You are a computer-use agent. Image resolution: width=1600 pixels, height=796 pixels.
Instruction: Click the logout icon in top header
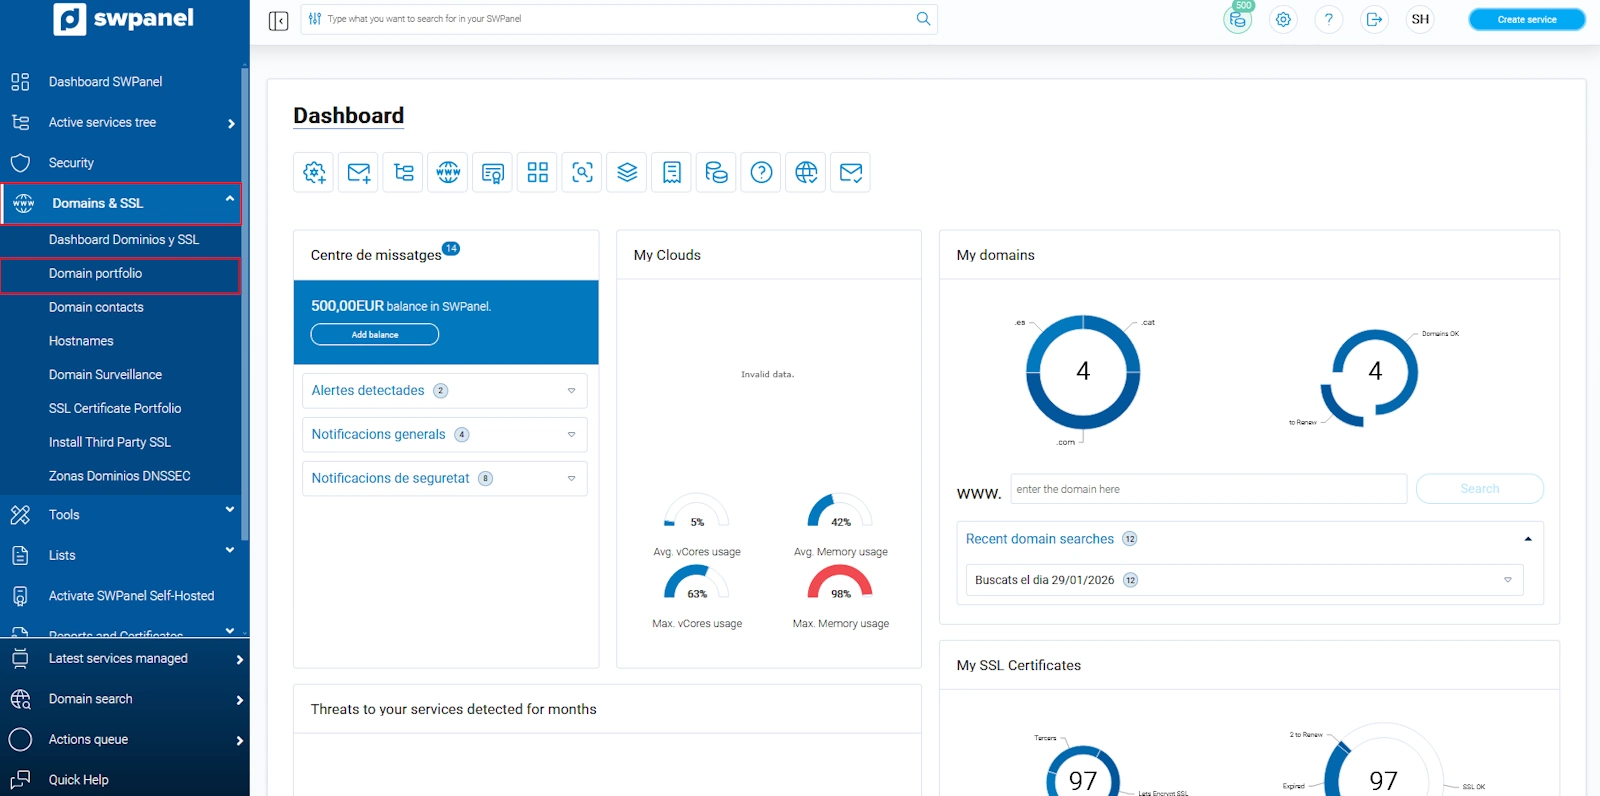pyautogui.click(x=1374, y=20)
